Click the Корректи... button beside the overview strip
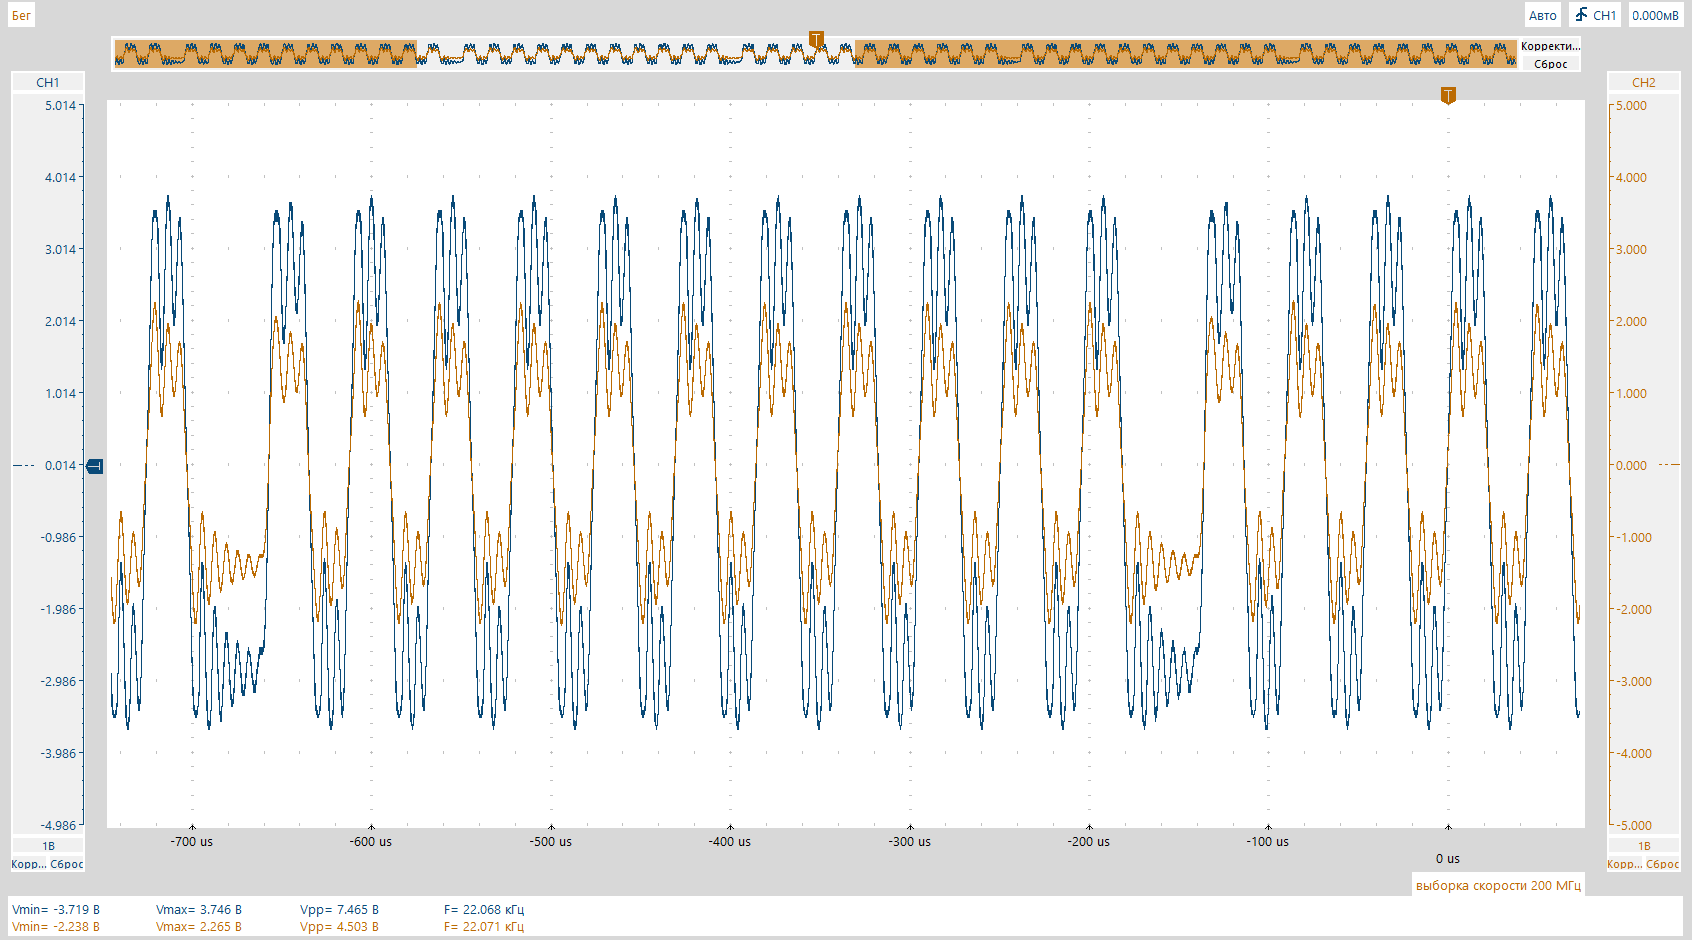Image resolution: width=1692 pixels, height=940 pixels. tap(1550, 46)
